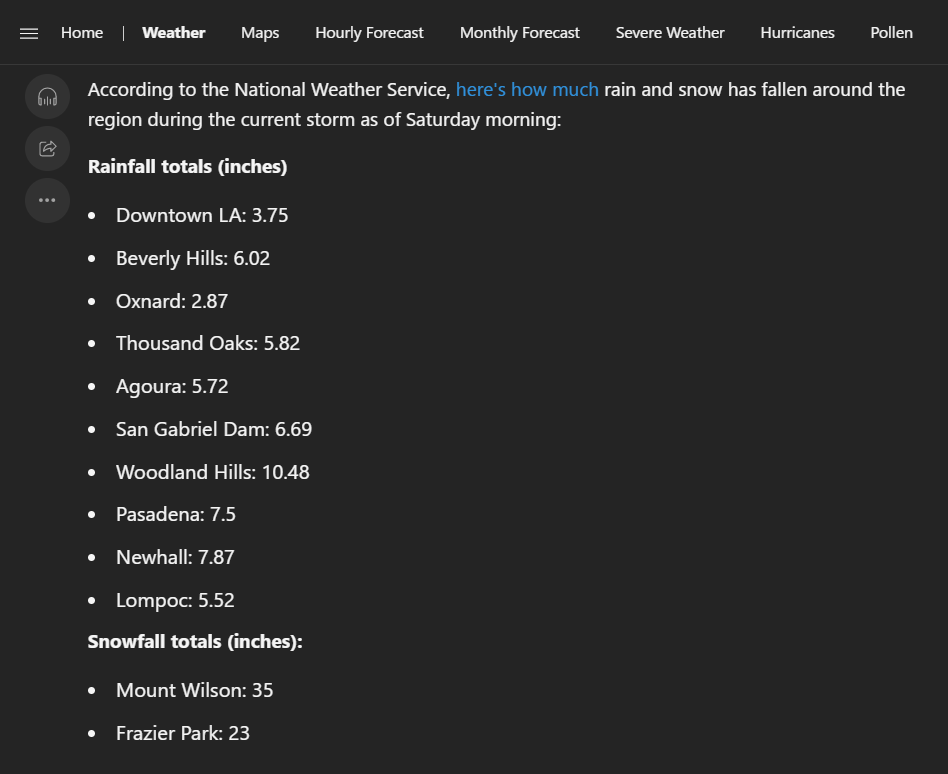Click the share article icon
The height and width of the screenshot is (774, 948).
(47, 148)
